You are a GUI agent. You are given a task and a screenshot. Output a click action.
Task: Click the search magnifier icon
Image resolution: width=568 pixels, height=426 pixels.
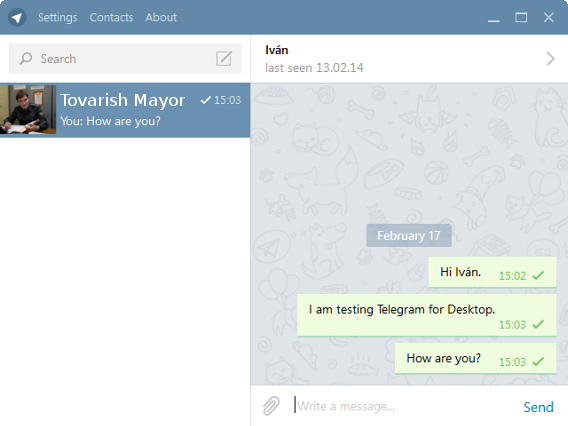point(26,58)
